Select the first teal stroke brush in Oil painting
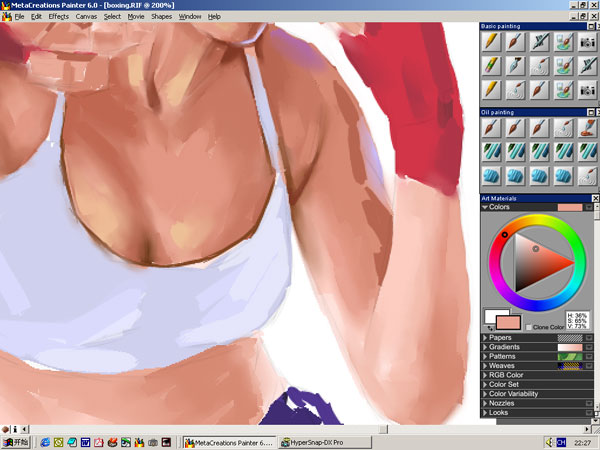The image size is (600, 450). coord(491,152)
